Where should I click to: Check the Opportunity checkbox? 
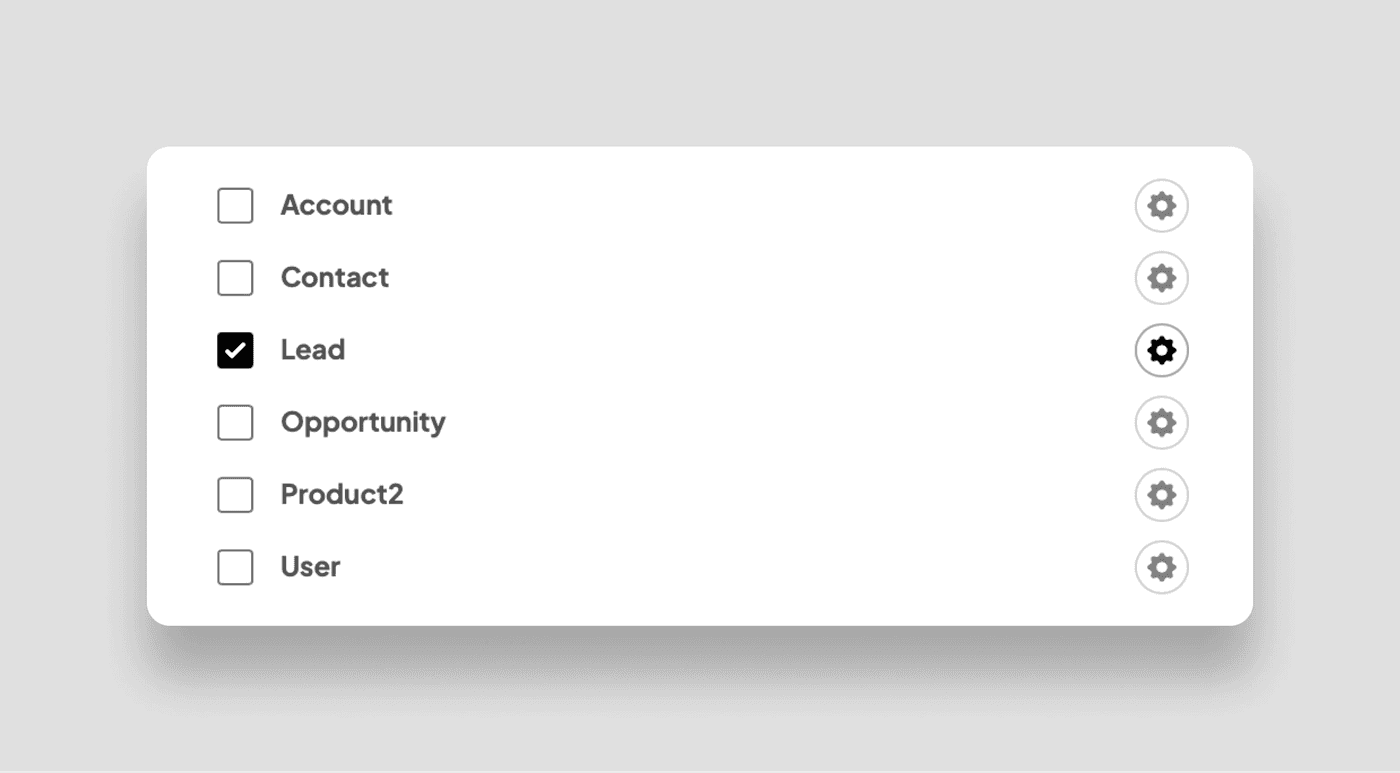tap(235, 423)
